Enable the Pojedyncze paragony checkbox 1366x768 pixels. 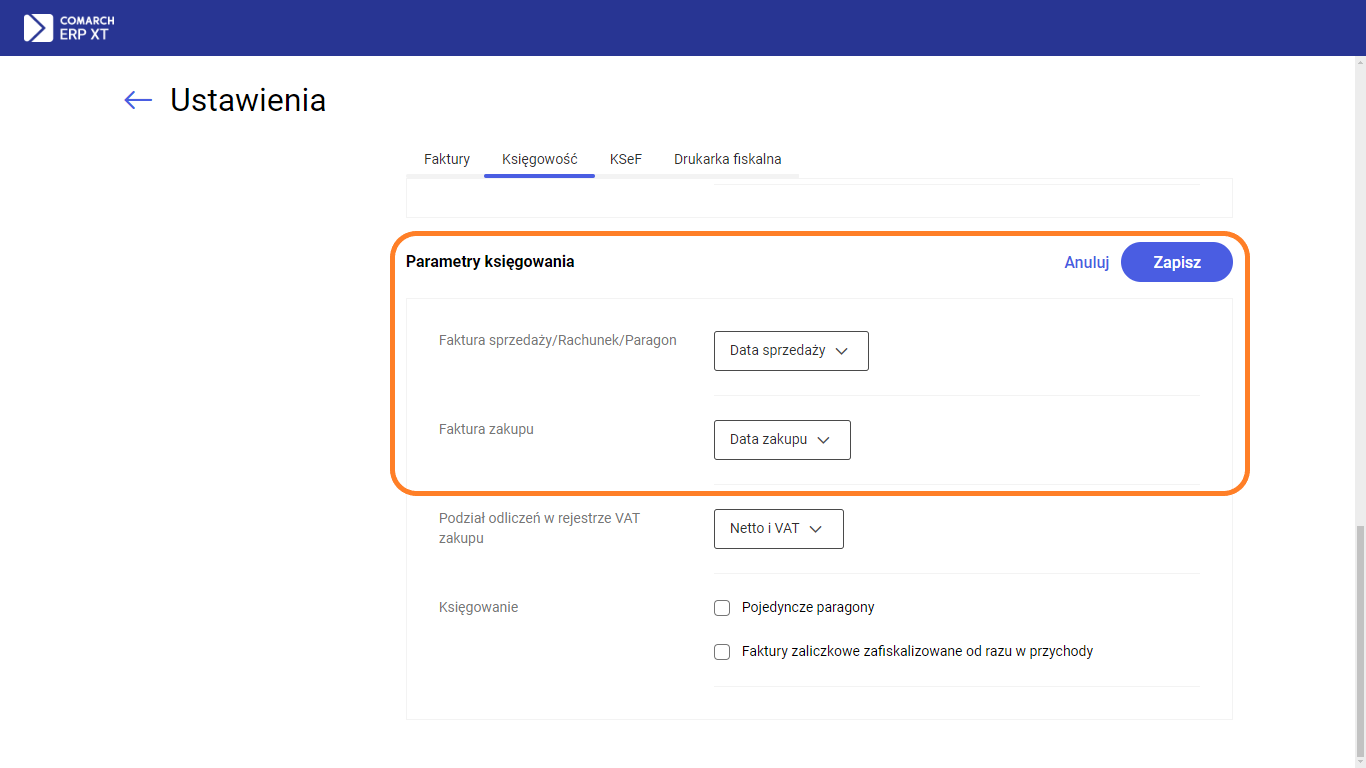point(722,608)
